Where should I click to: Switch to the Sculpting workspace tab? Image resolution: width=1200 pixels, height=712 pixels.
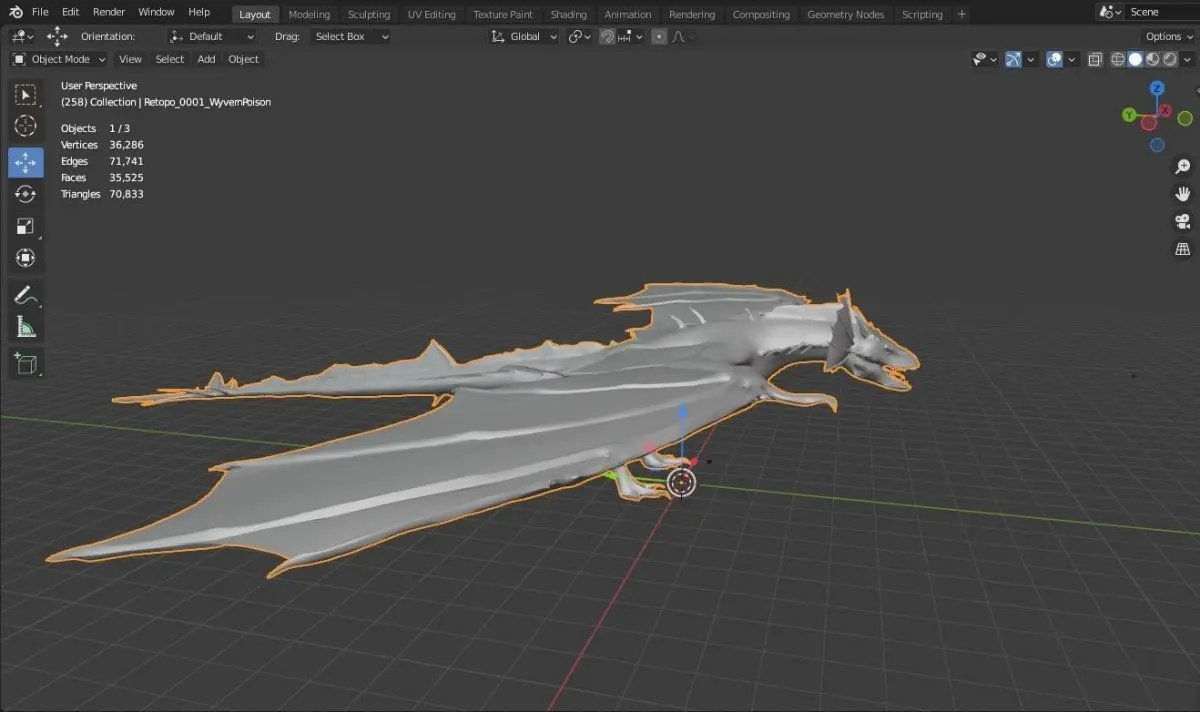[369, 14]
